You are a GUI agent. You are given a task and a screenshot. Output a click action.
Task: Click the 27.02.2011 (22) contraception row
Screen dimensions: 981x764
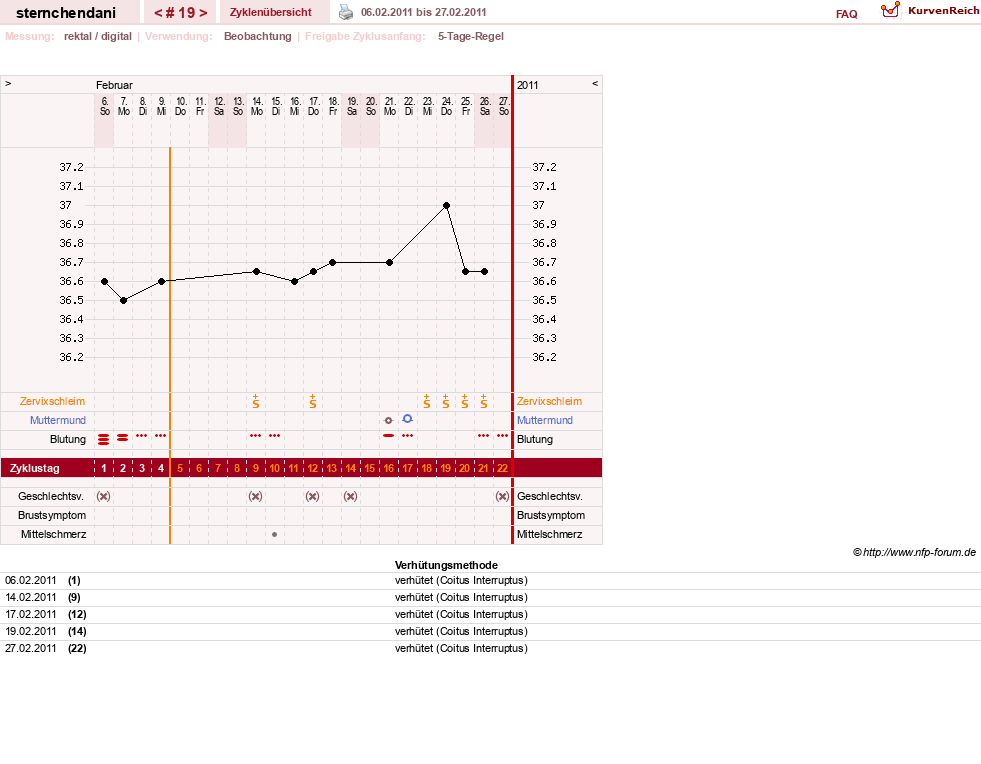(490, 648)
